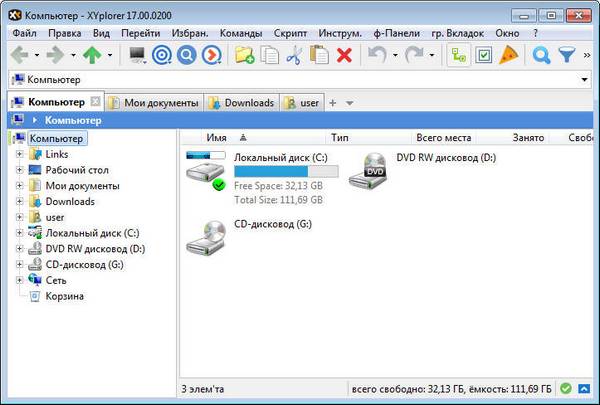
Task: Click the Forward arrow toolbar icon
Action: [55, 55]
